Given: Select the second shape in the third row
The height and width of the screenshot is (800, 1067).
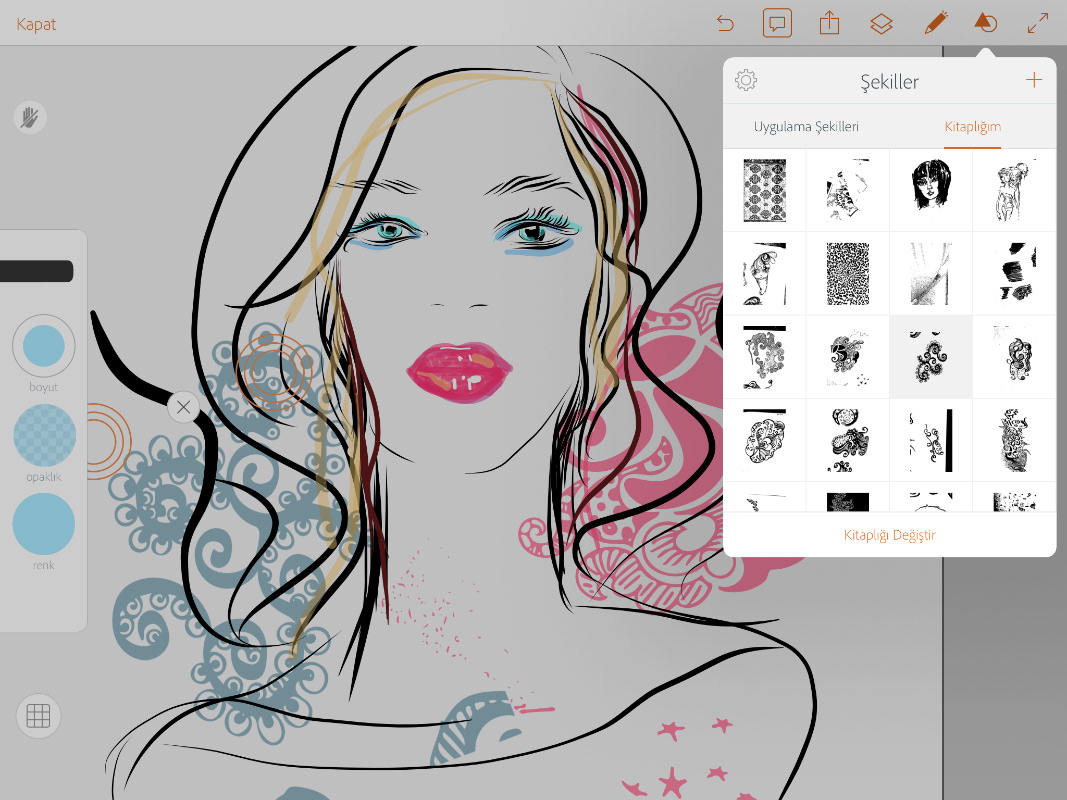Looking at the screenshot, I should tap(847, 357).
